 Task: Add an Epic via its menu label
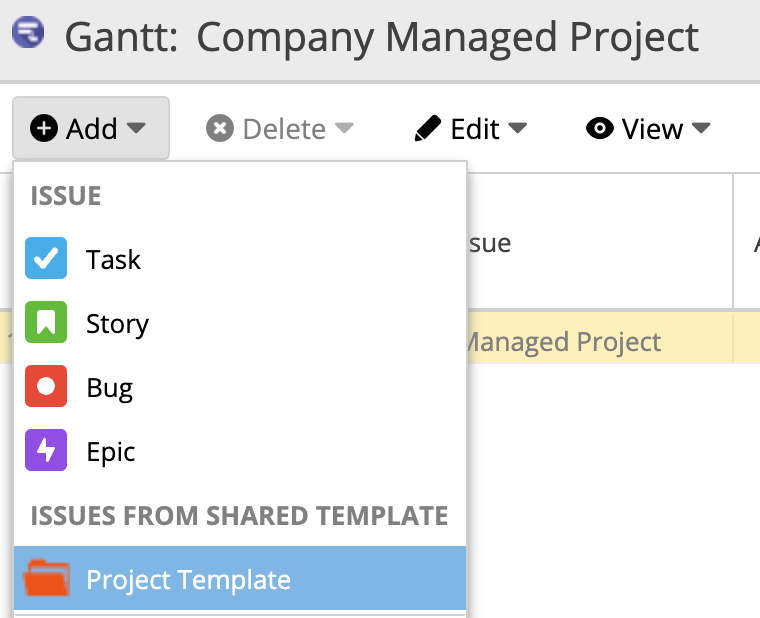(110, 451)
